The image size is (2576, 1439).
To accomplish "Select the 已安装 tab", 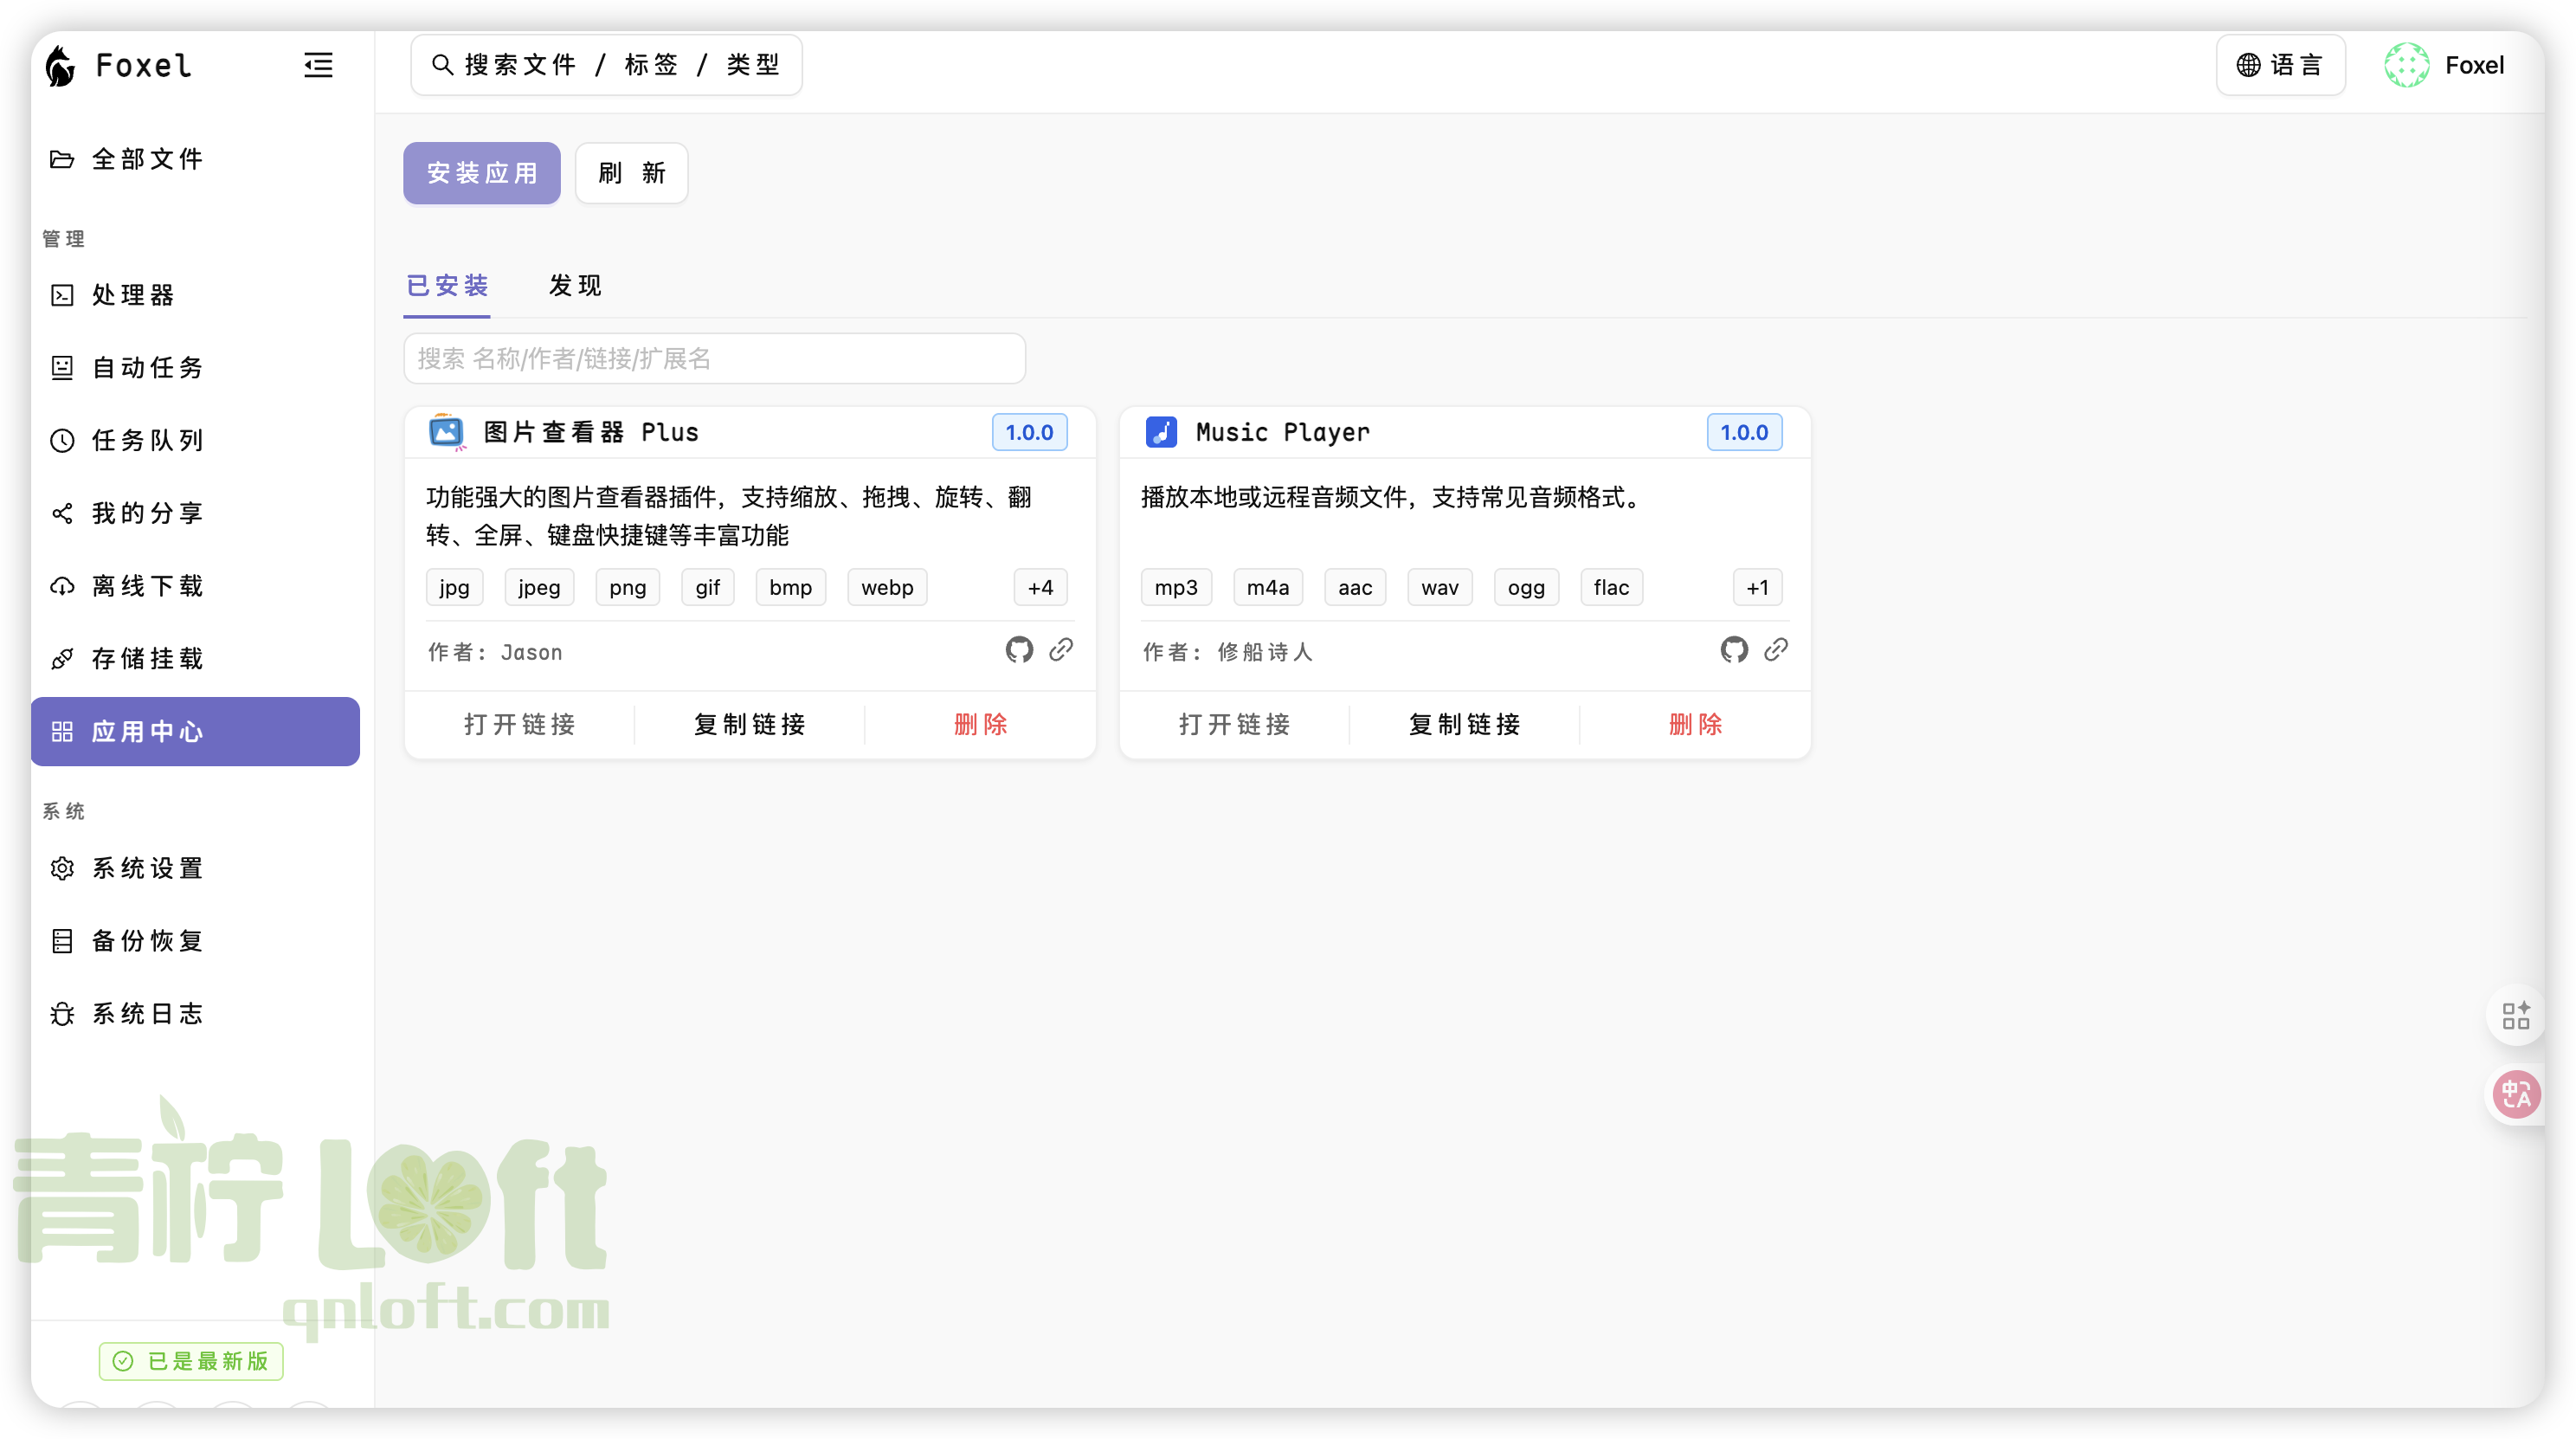I will tap(445, 286).
